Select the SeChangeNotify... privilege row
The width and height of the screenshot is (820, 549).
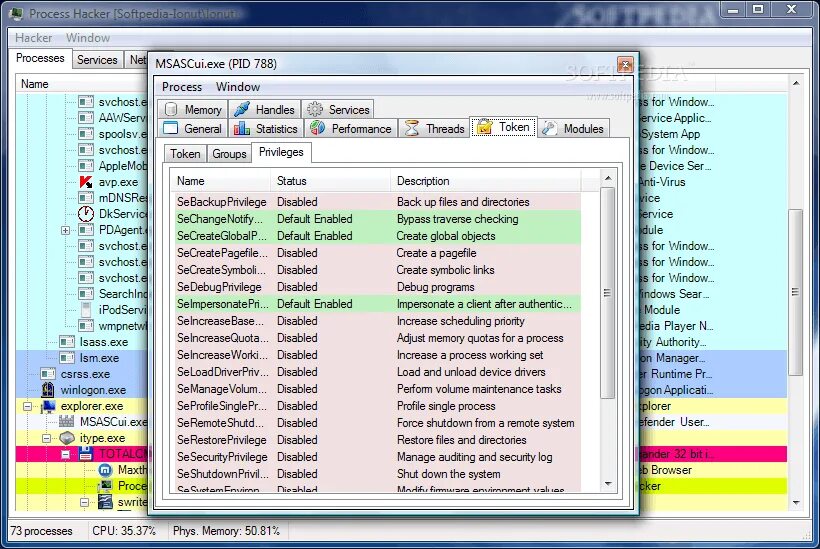pos(378,219)
